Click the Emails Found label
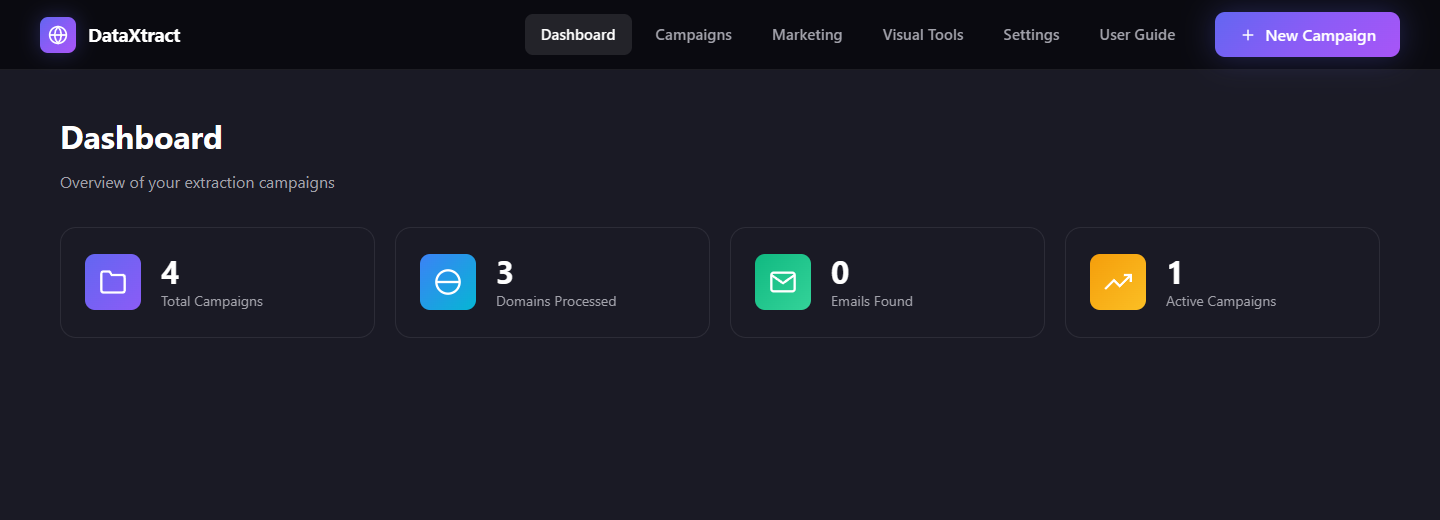This screenshot has height=520, width=1440. click(872, 301)
